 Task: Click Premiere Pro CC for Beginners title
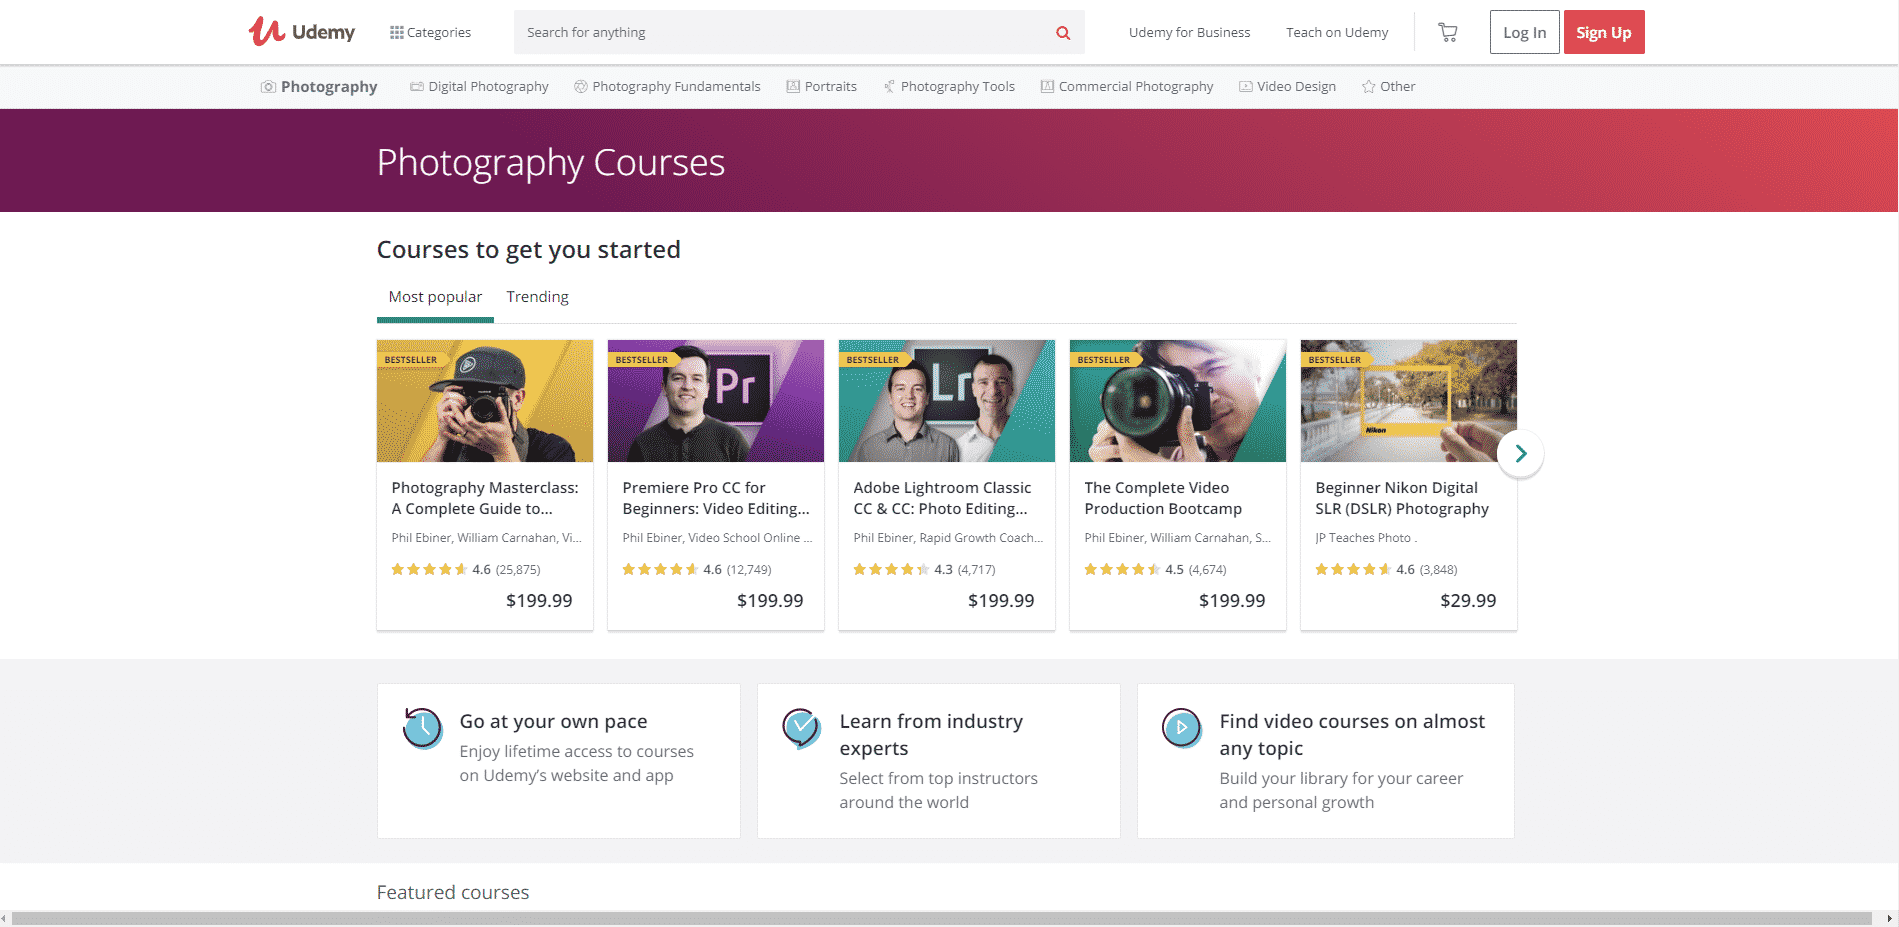(x=716, y=498)
